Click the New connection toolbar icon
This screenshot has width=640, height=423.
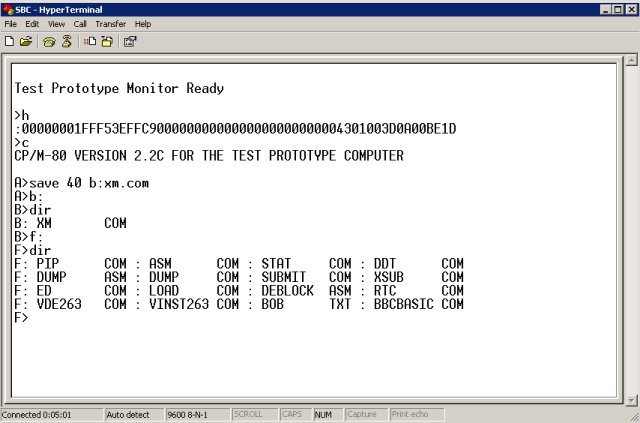pyautogui.click(x=9, y=41)
